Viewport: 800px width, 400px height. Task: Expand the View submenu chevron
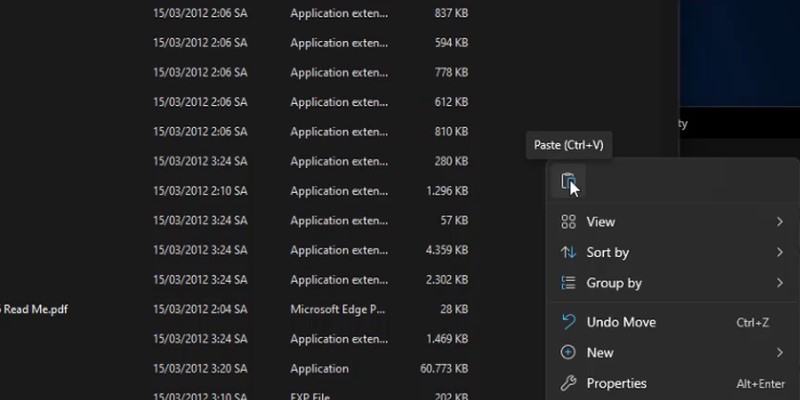780,222
